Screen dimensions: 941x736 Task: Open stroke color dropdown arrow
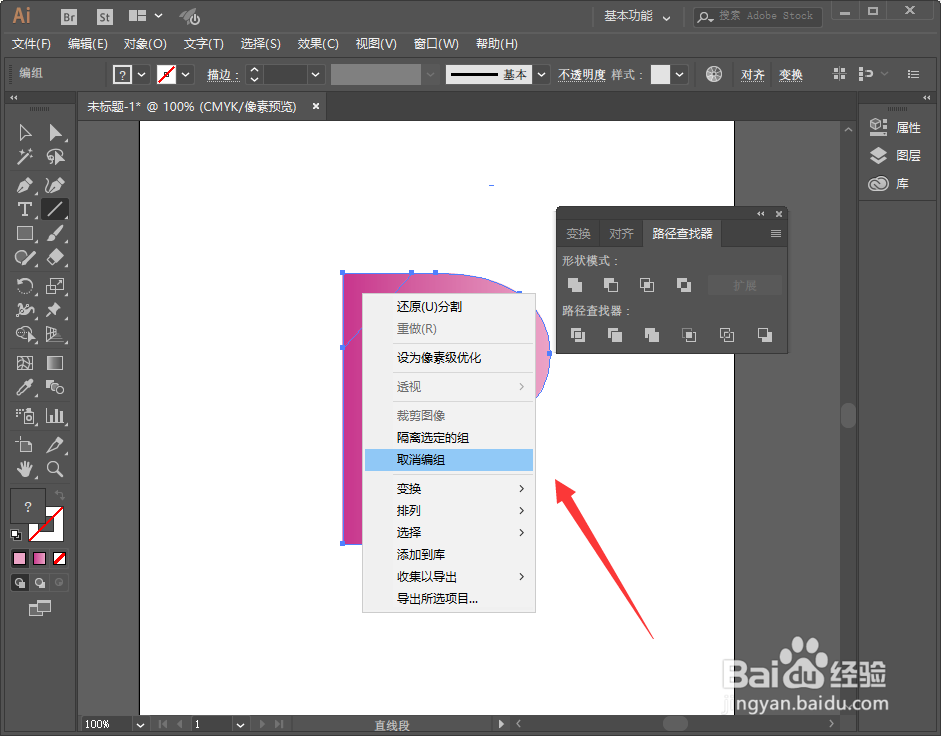click(x=185, y=74)
